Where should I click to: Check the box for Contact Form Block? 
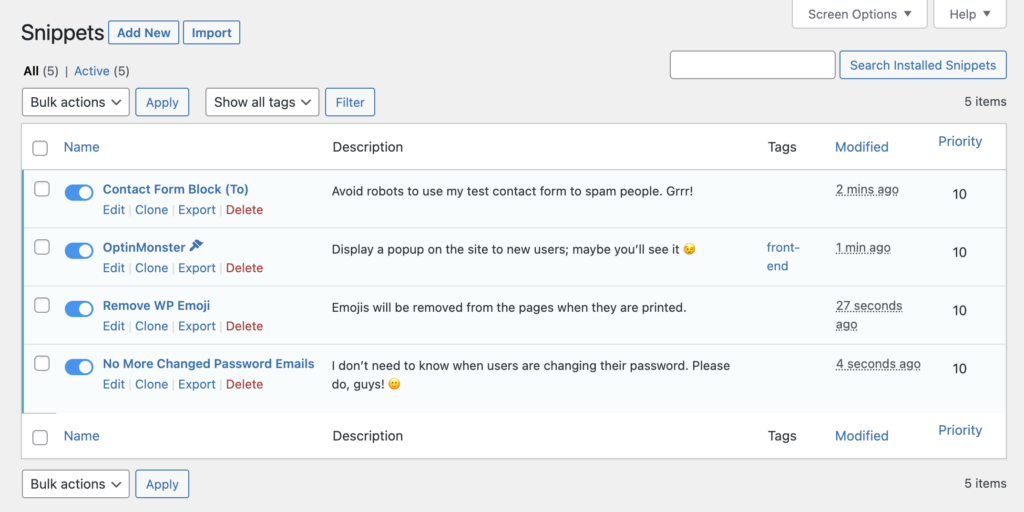pyautogui.click(x=42, y=189)
